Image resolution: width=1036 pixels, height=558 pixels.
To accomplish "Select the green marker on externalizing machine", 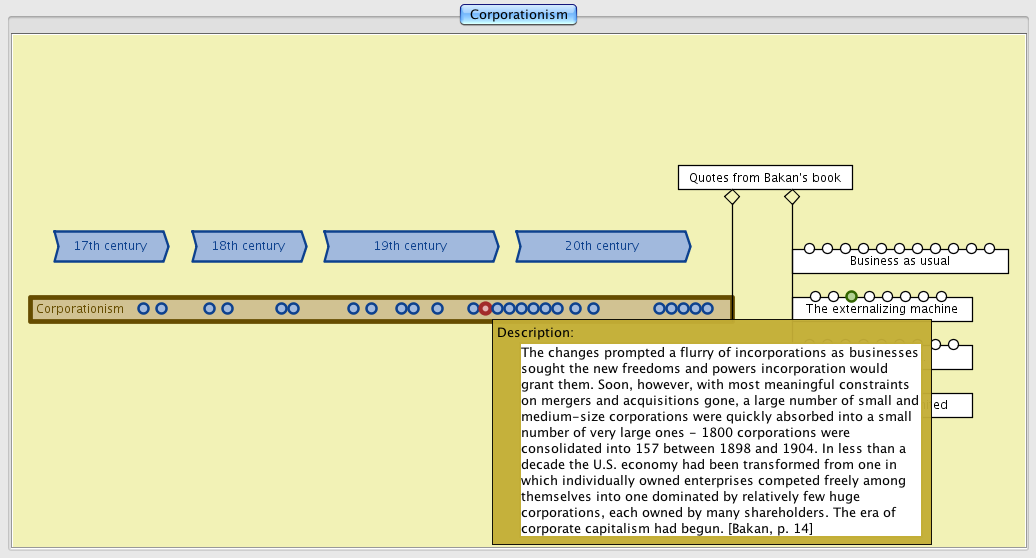I will [851, 296].
